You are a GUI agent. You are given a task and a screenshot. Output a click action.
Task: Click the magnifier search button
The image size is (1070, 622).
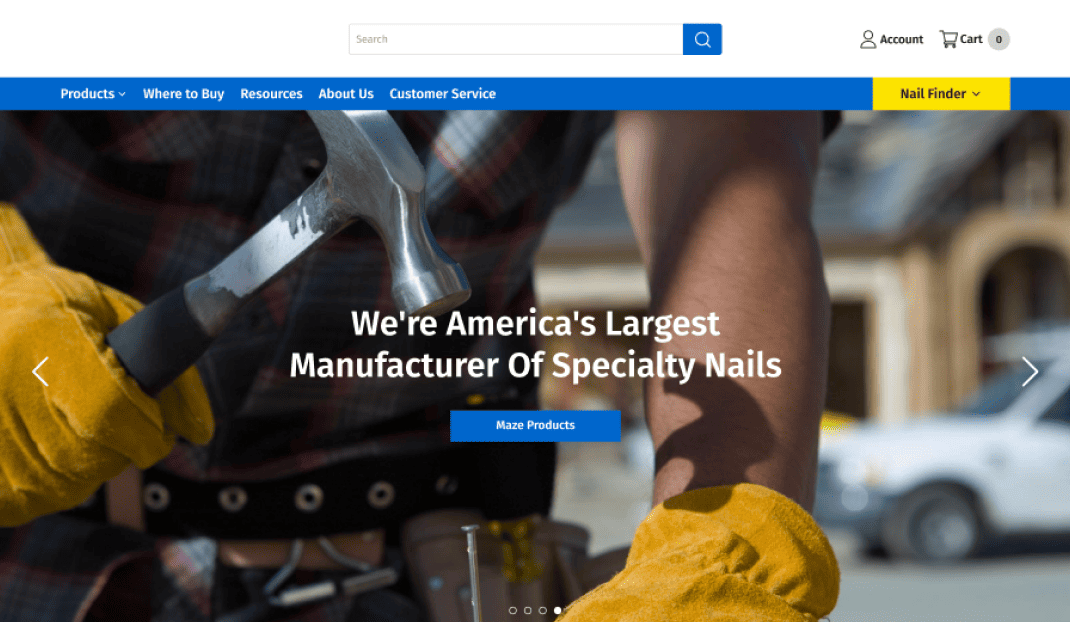pos(702,40)
